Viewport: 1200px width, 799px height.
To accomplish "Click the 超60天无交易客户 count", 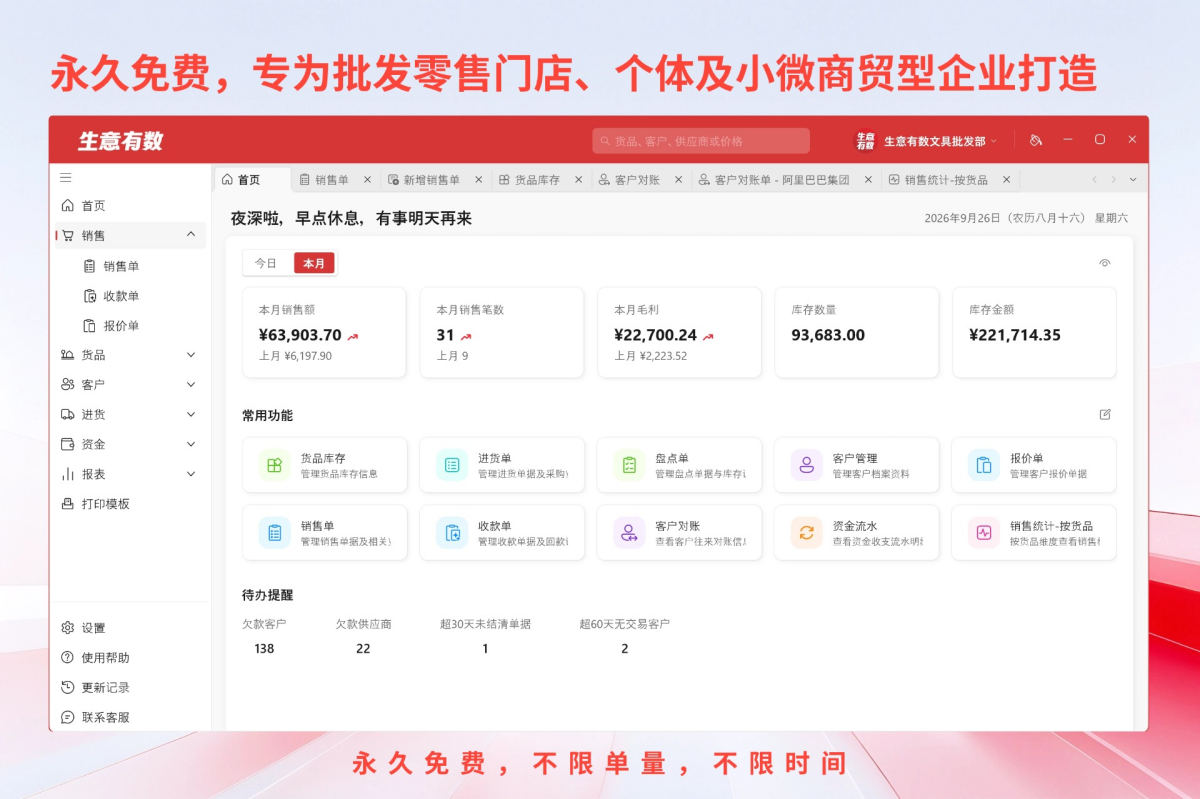I will pos(625,649).
